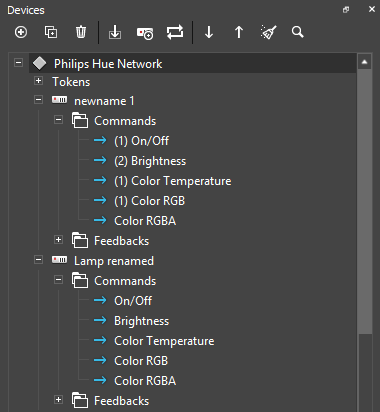The image size is (380, 412).
Task: Select Color RGBA under Lamp renamed
Action: 145,381
